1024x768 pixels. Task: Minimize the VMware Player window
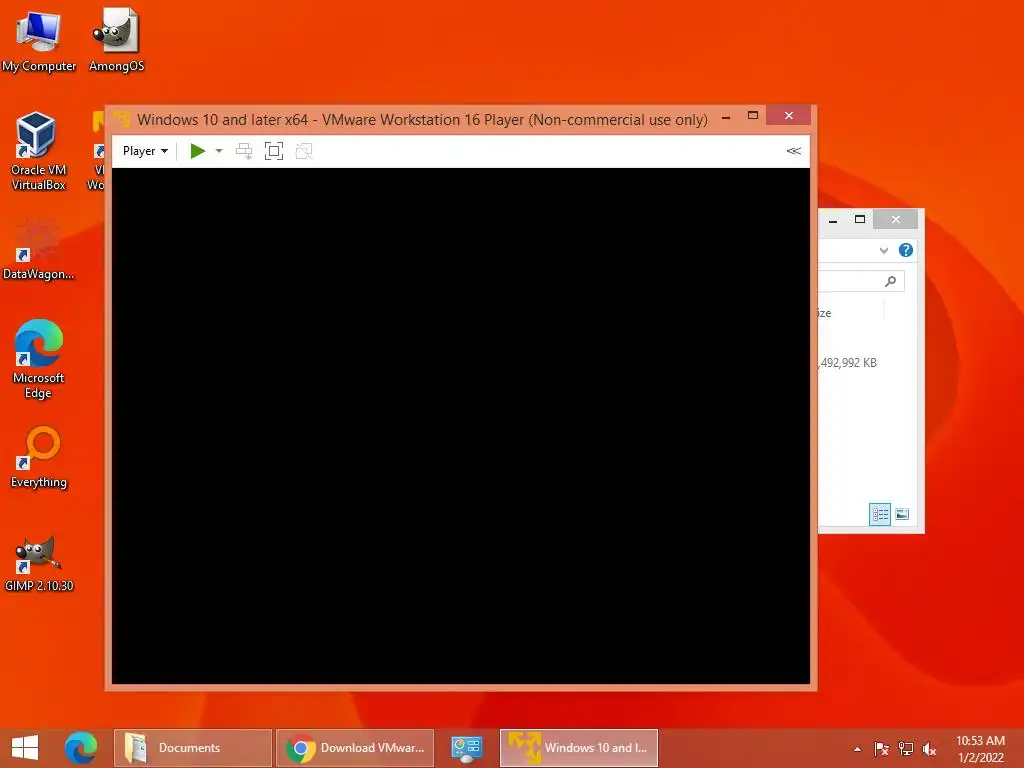point(726,118)
